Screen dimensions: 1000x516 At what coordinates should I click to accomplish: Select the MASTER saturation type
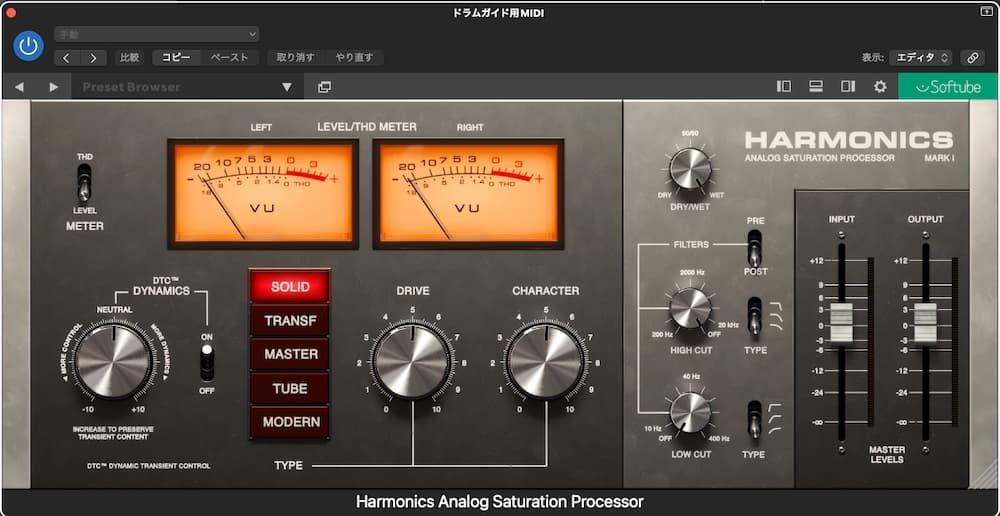pyautogui.click(x=290, y=354)
